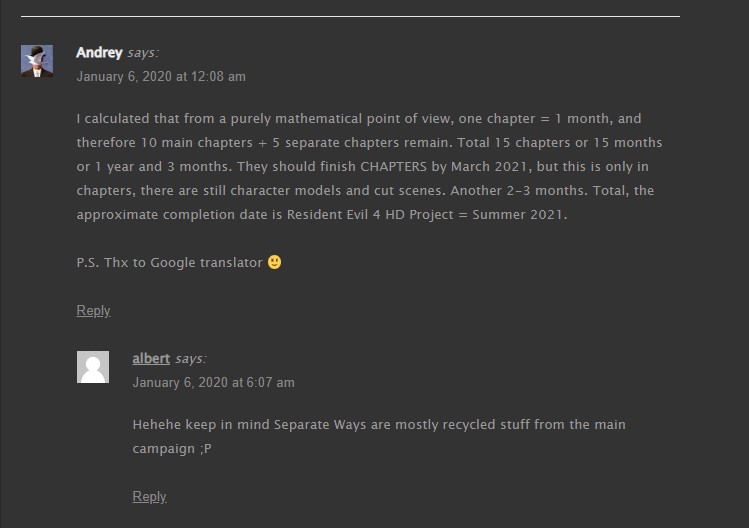The height and width of the screenshot is (528, 749).
Task: Click the "Summer 2021" text
Action: click(x=519, y=215)
